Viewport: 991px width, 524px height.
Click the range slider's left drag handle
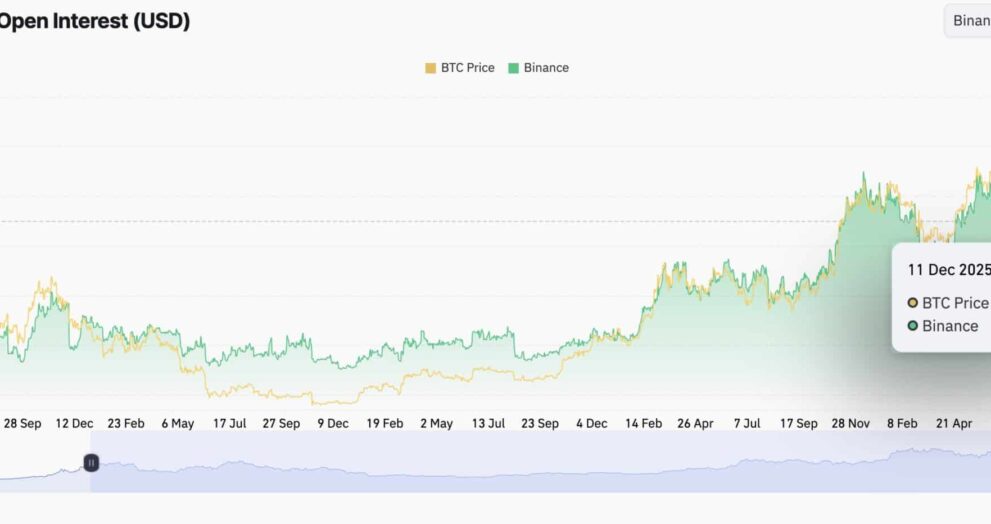[x=91, y=463]
